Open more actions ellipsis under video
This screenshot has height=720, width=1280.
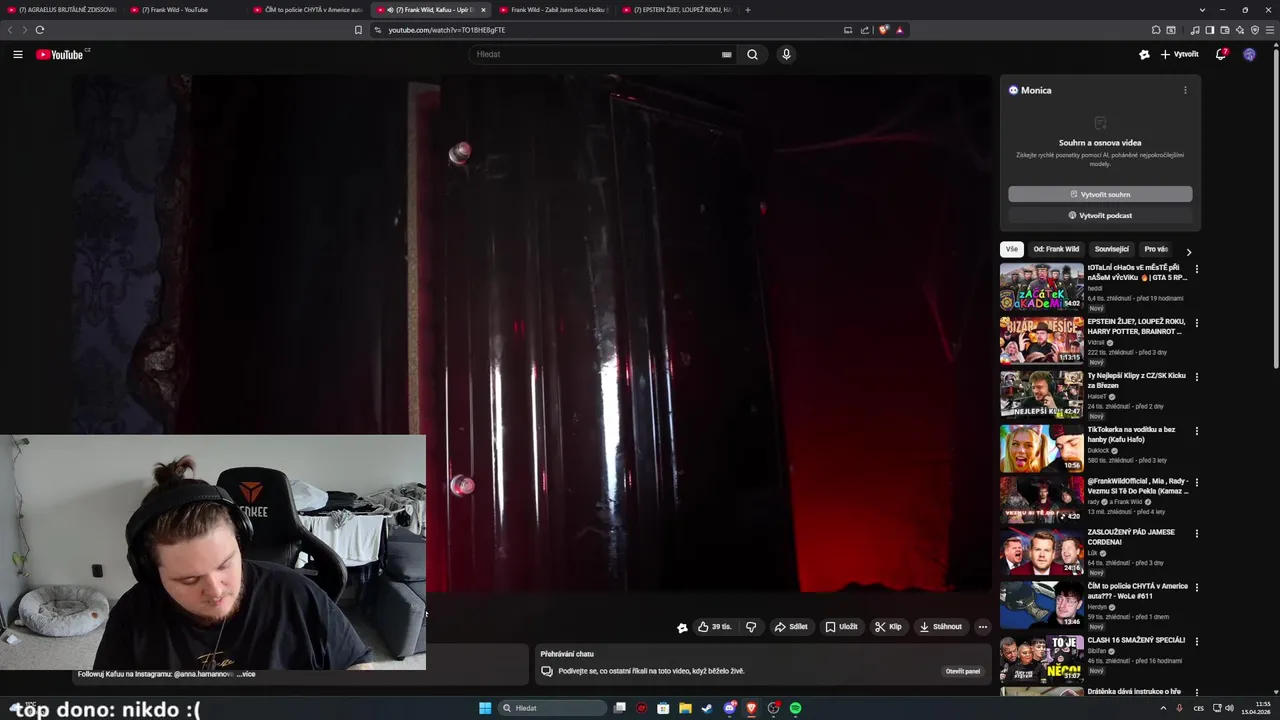tap(982, 627)
